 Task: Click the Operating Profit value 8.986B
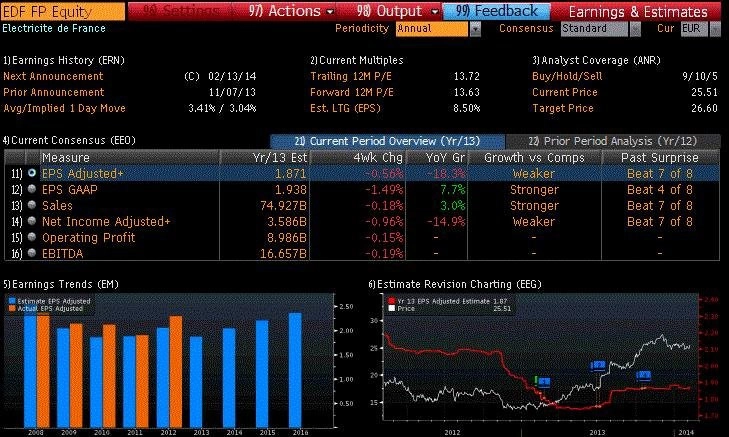286,238
